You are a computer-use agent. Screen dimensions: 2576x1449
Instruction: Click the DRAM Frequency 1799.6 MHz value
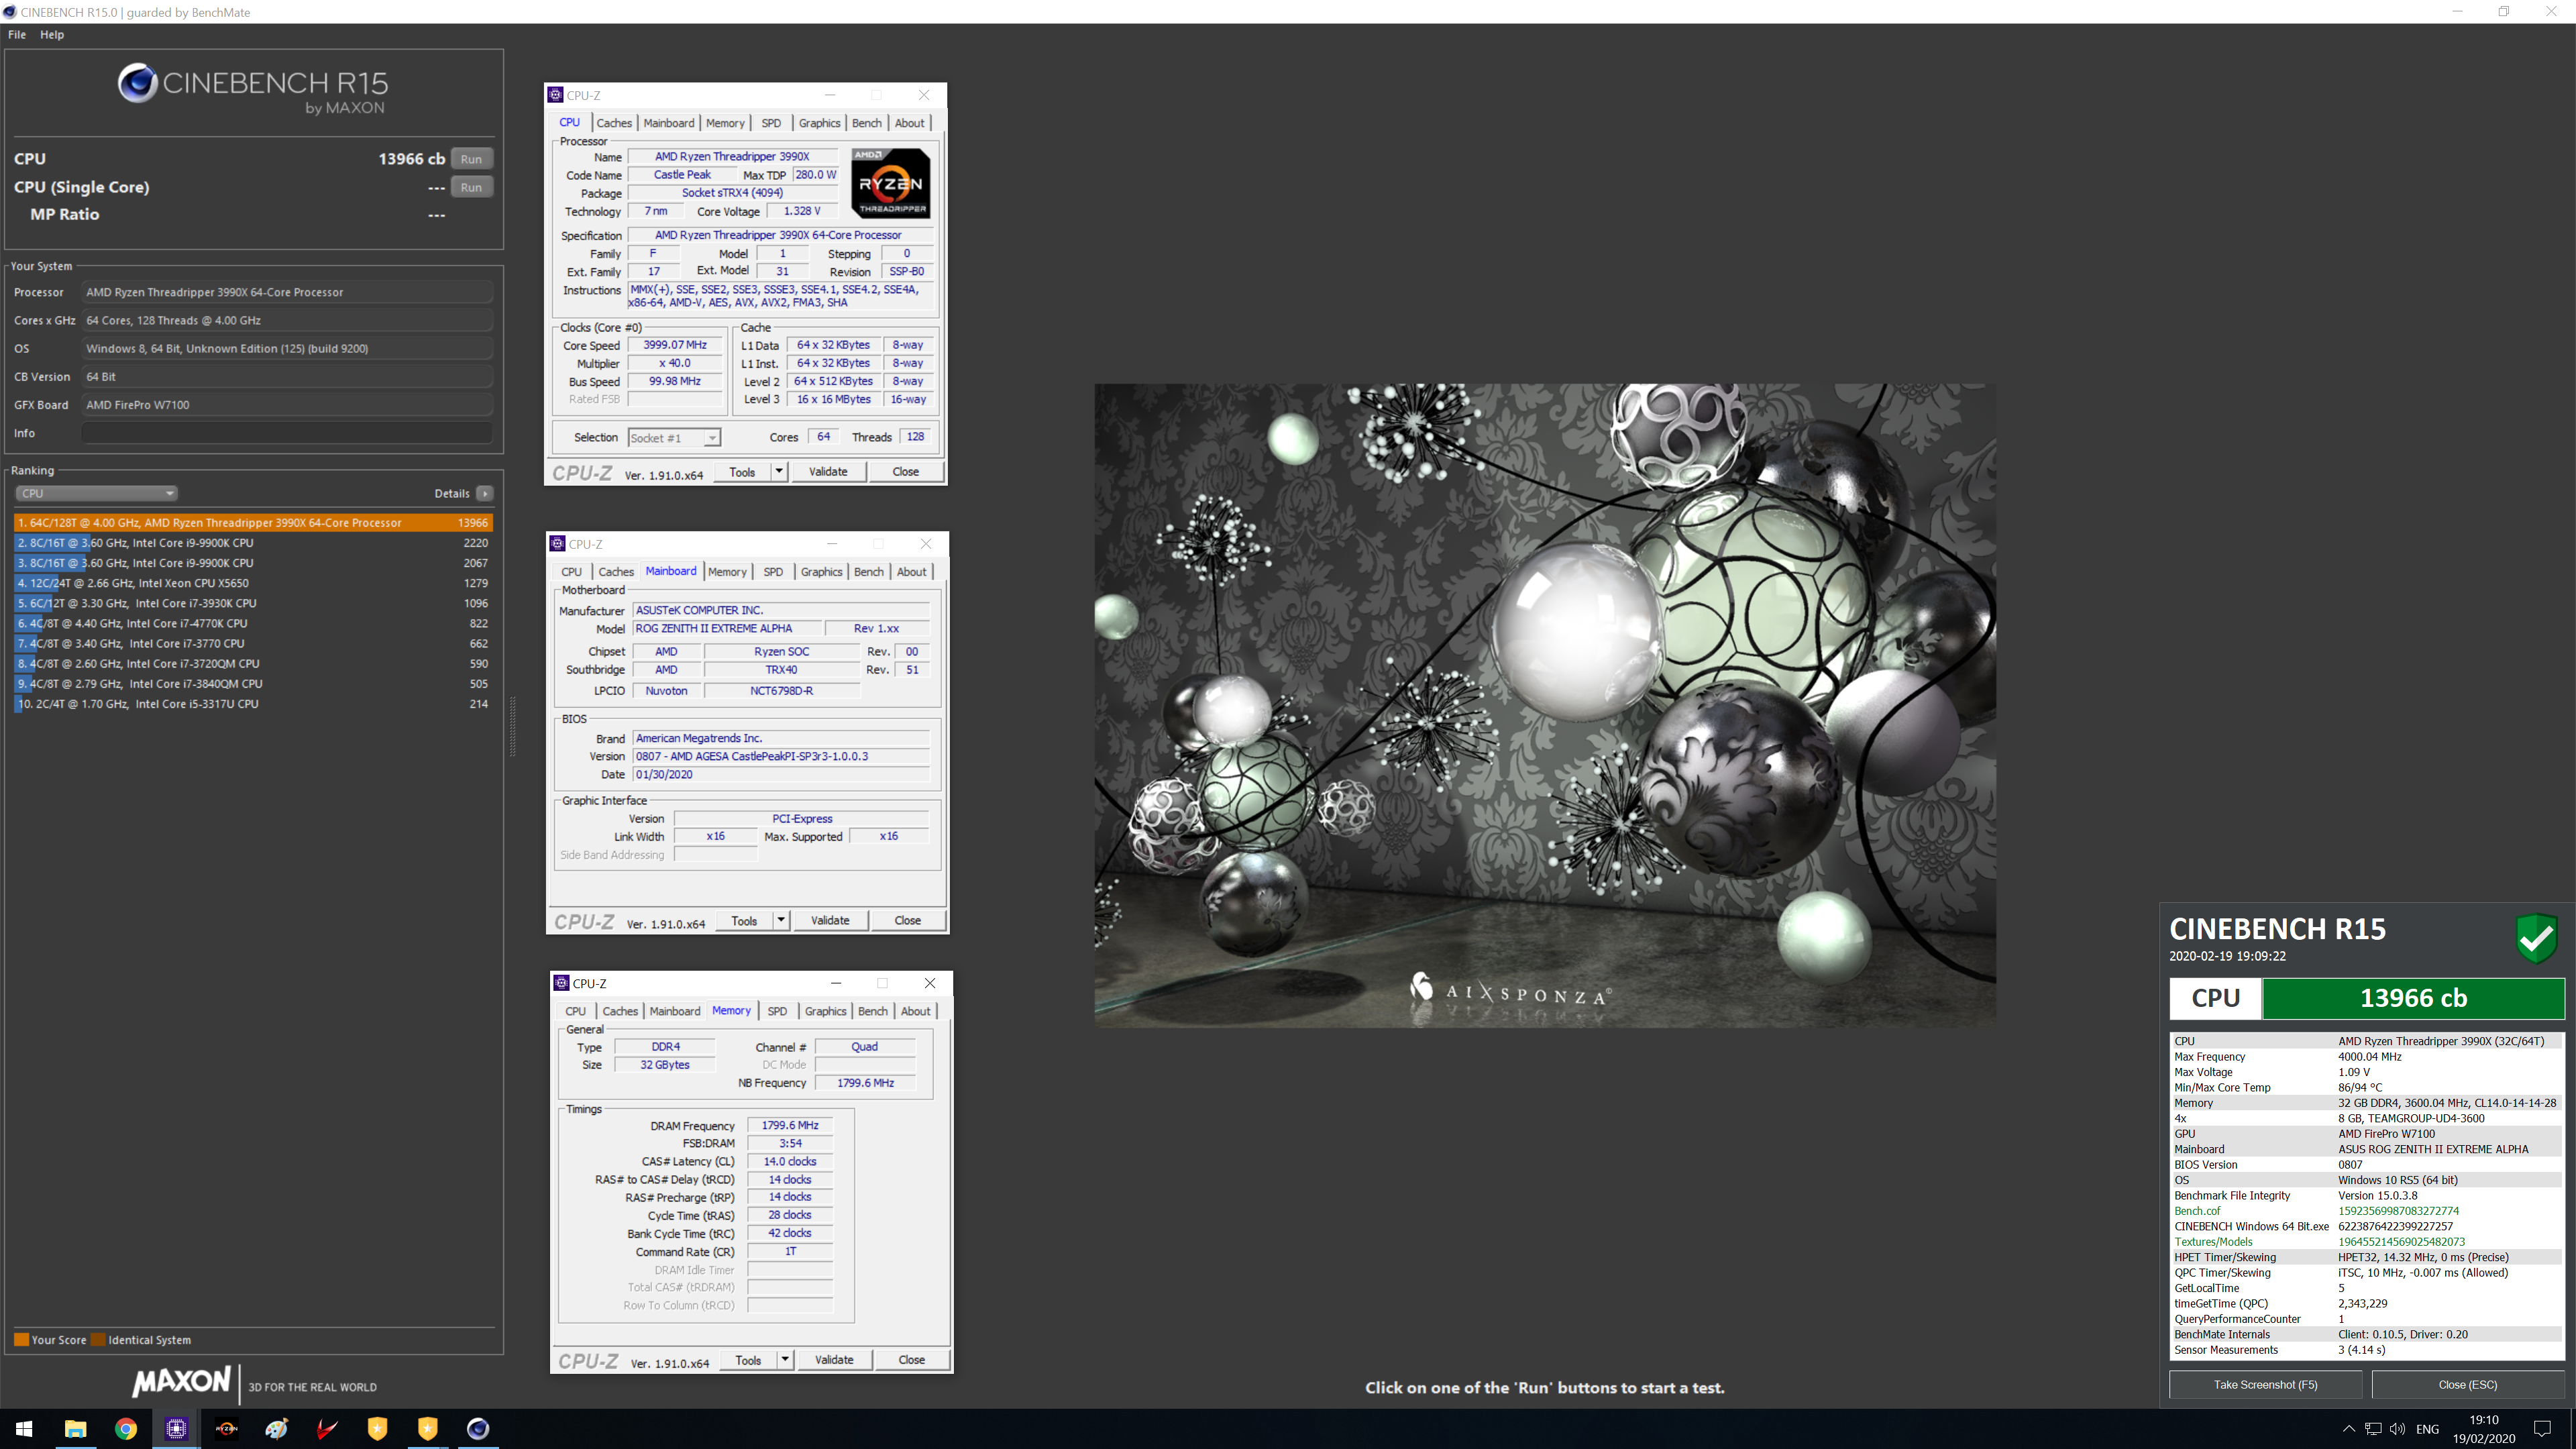point(790,1125)
